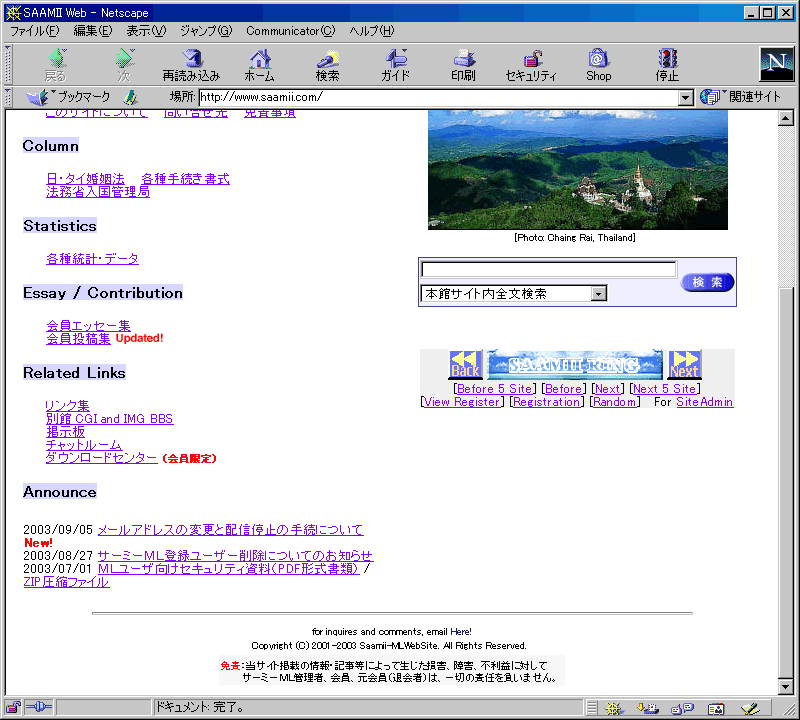Image resolution: width=800 pixels, height=720 pixels.
Task: Click the SAAMII Ring Next arrow image
Action: click(685, 364)
